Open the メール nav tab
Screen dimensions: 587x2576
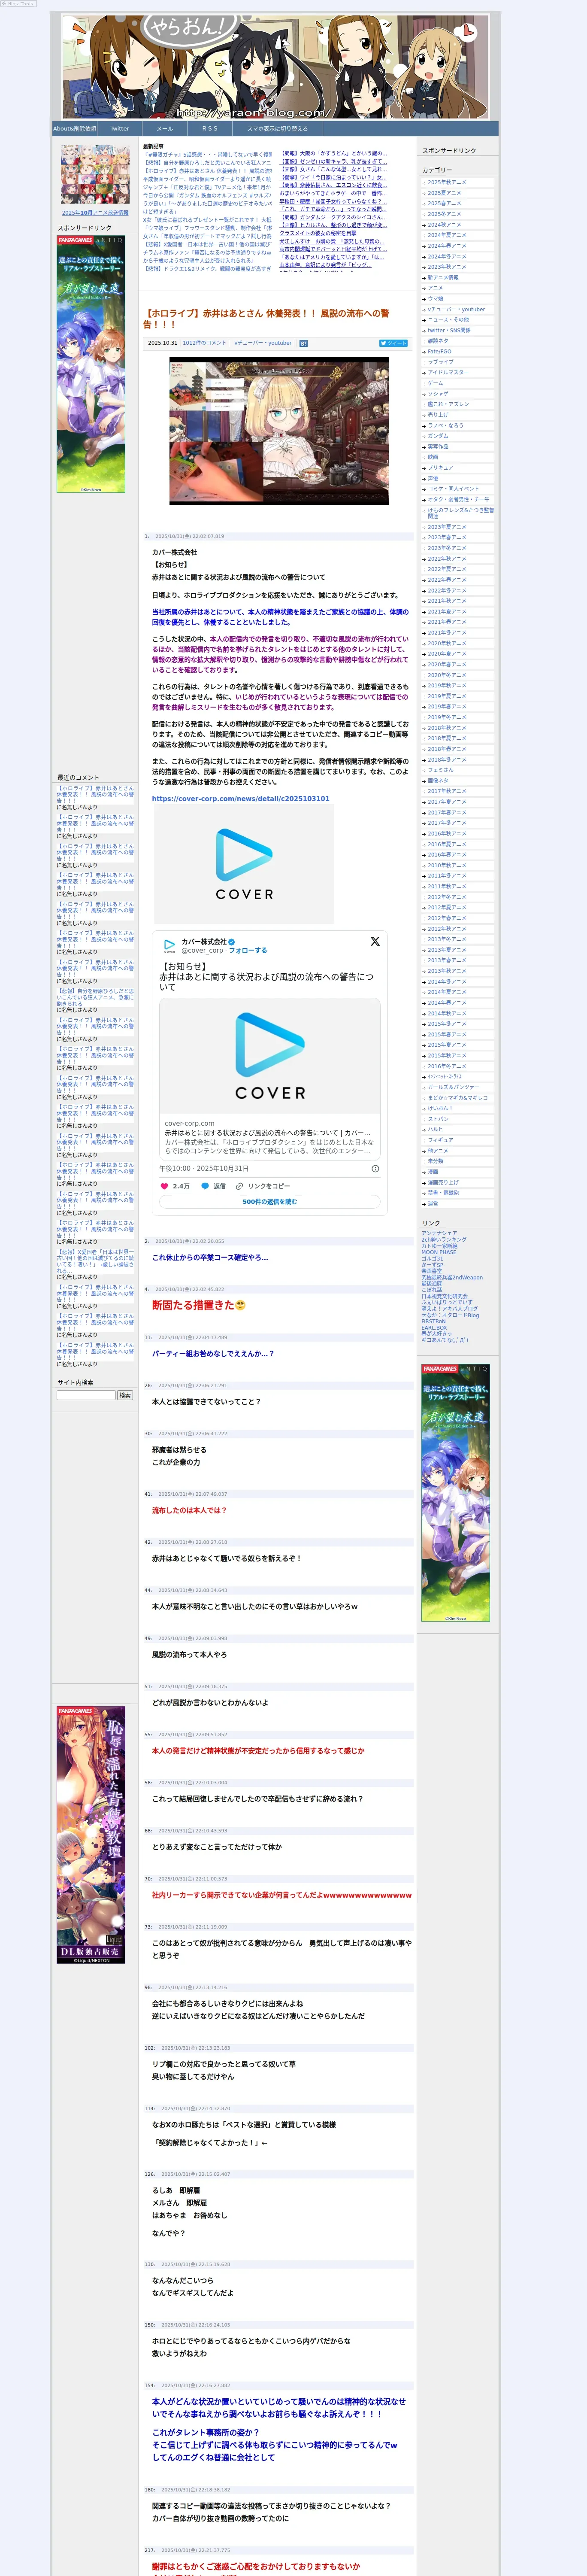(165, 129)
